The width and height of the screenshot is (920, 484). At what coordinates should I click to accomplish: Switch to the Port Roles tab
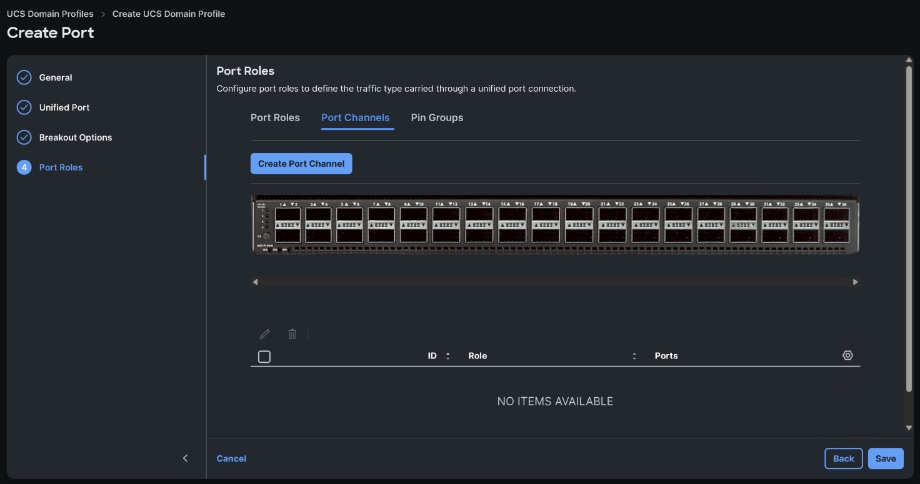(x=275, y=117)
